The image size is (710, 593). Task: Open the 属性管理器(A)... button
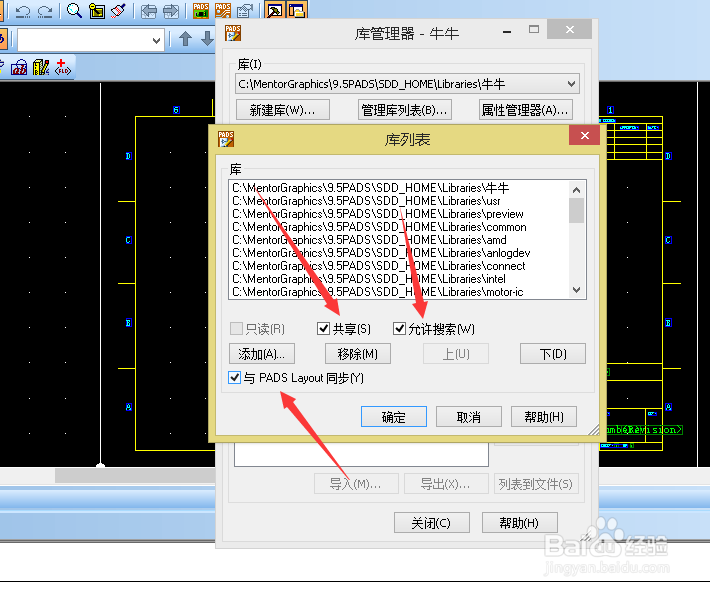point(525,110)
